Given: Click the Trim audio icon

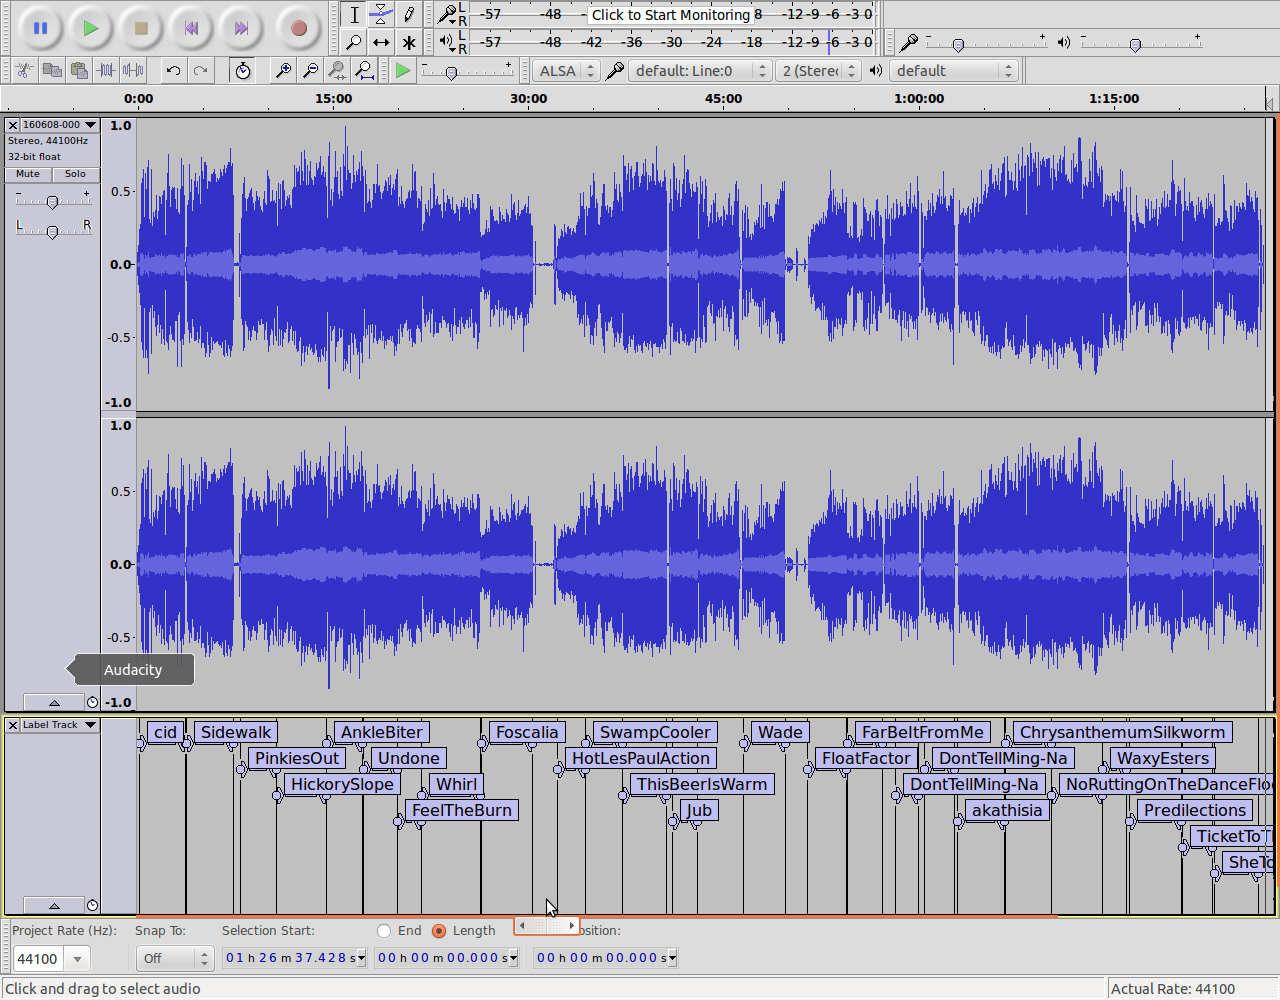Looking at the screenshot, I should pos(106,71).
